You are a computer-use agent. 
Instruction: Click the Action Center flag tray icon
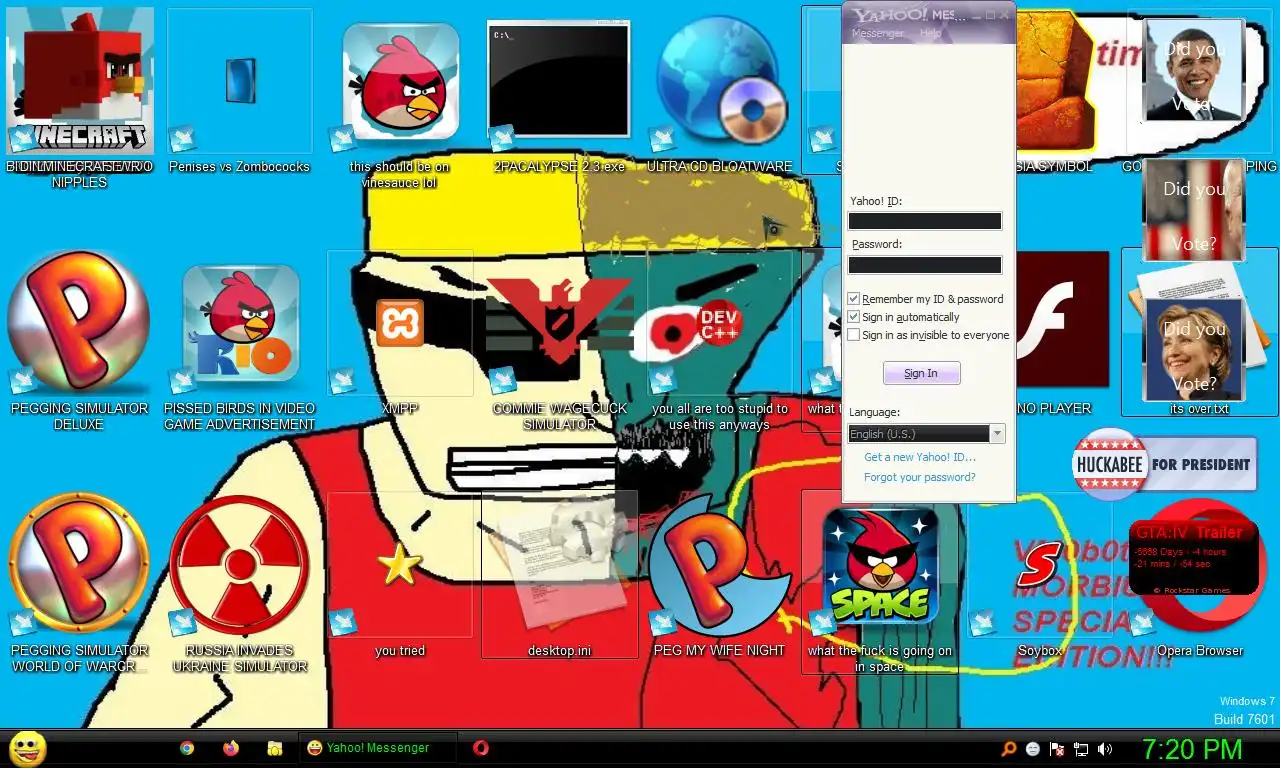pos(1057,749)
